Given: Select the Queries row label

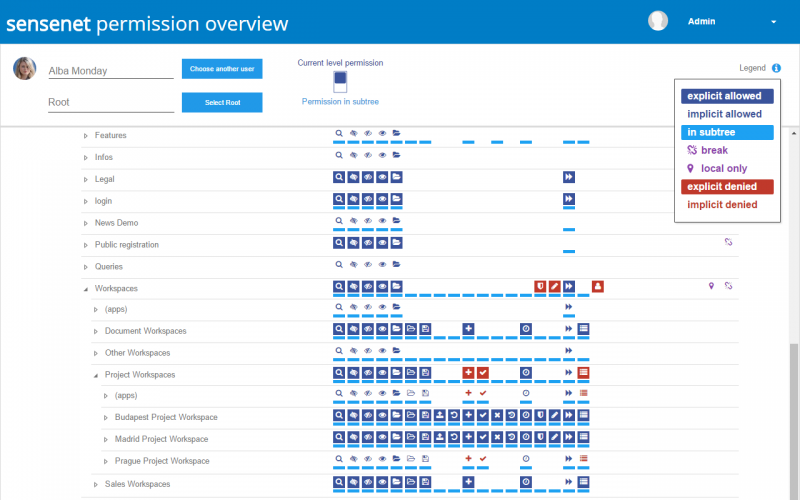Looking at the screenshot, I should pyautogui.click(x=109, y=266).
